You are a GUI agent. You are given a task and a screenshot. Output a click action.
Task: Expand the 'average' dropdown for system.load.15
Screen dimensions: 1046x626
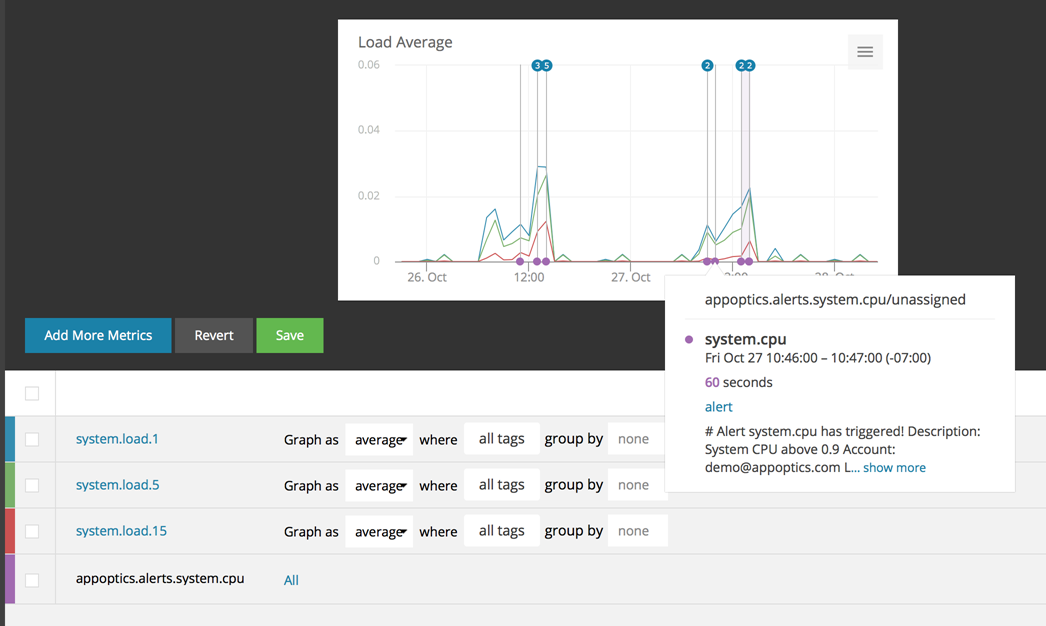coord(379,532)
